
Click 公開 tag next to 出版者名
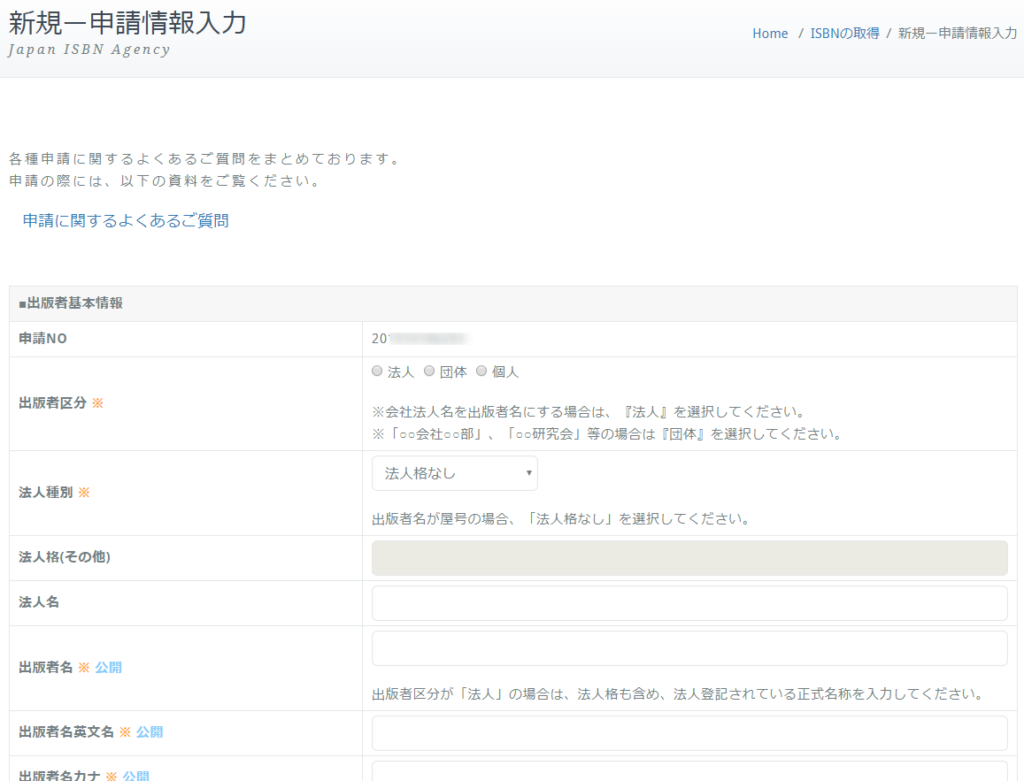click(x=108, y=667)
